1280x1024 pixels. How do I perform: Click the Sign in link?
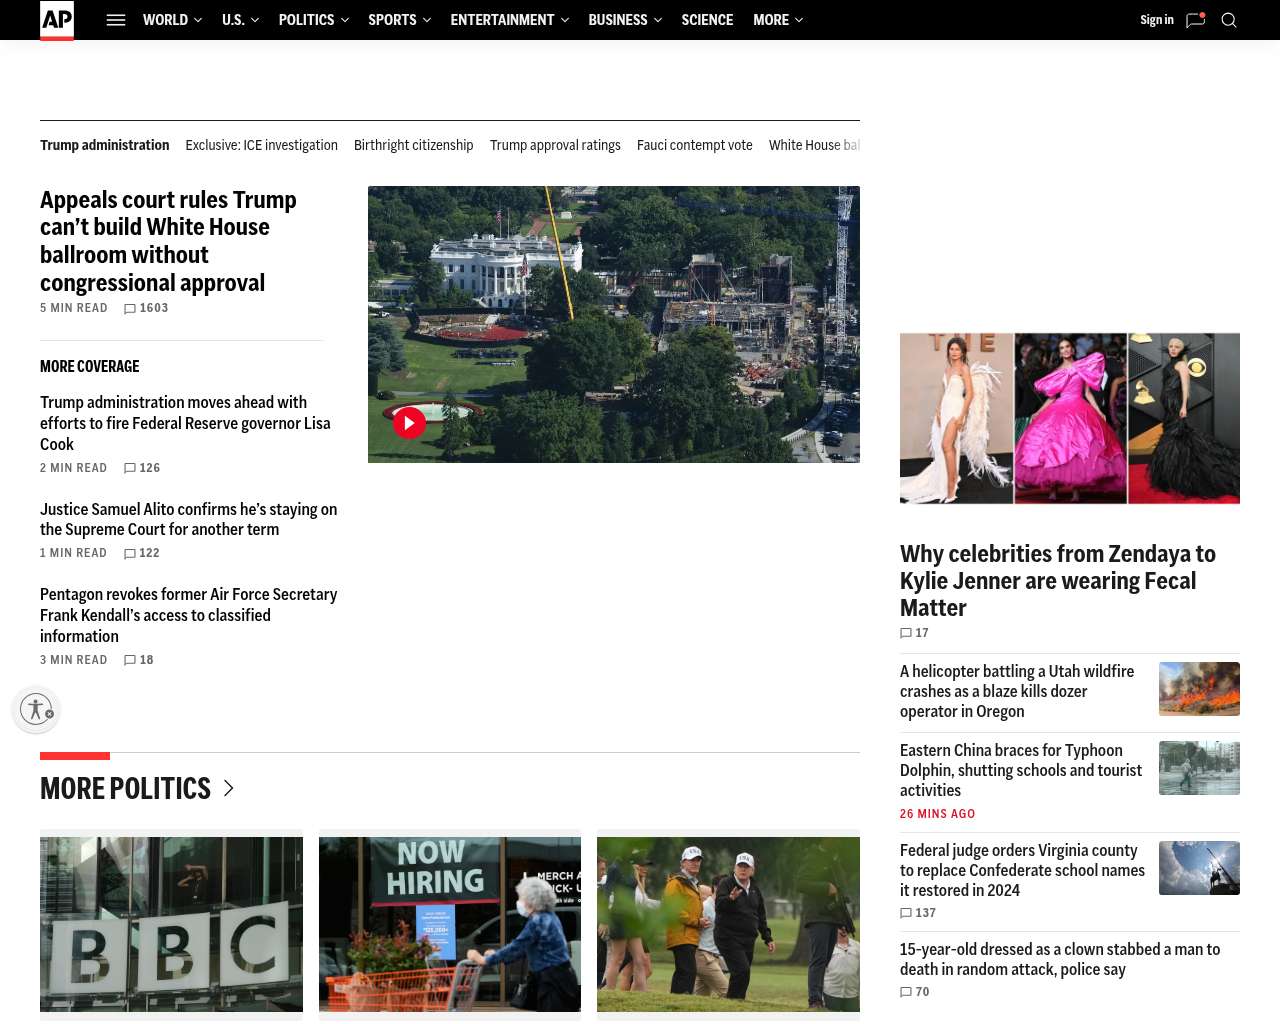pyautogui.click(x=1157, y=20)
